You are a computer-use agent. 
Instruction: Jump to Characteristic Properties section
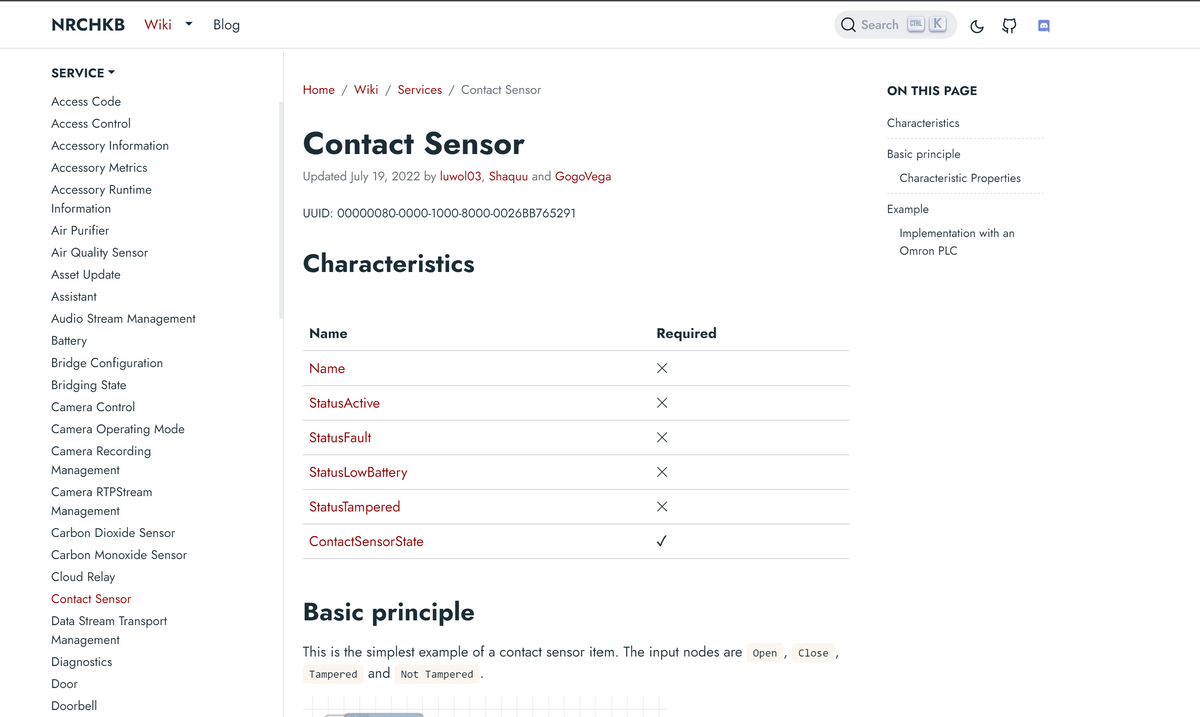[960, 178]
